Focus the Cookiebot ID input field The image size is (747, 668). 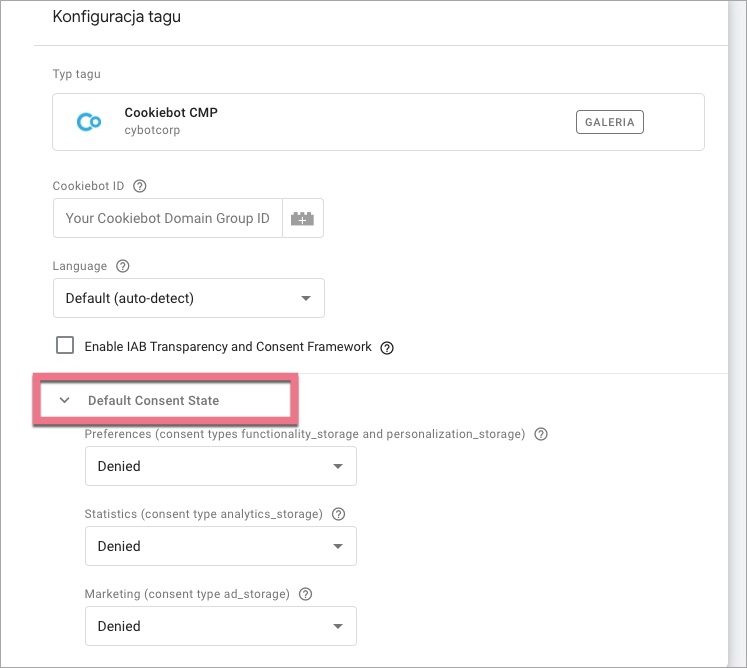[x=167, y=218]
